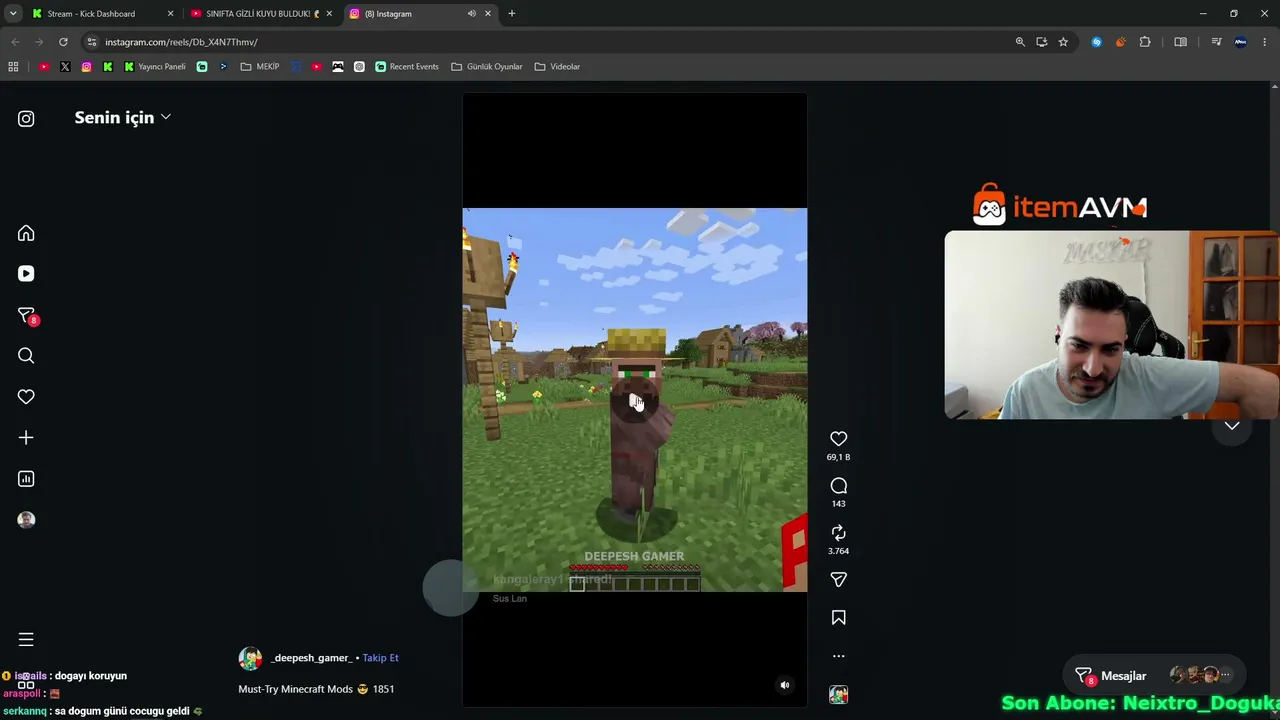Open the reel's comments
This screenshot has height=720, width=1280.
(x=838, y=486)
